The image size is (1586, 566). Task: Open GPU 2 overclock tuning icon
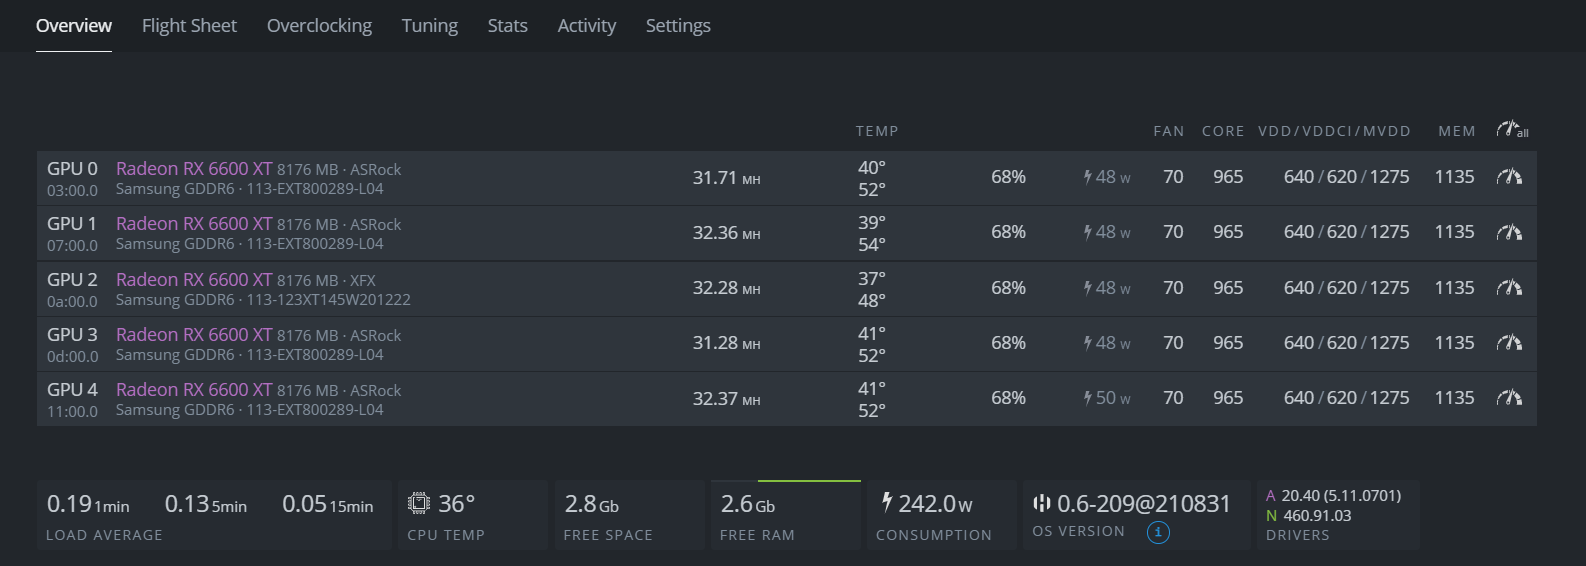pos(1509,288)
